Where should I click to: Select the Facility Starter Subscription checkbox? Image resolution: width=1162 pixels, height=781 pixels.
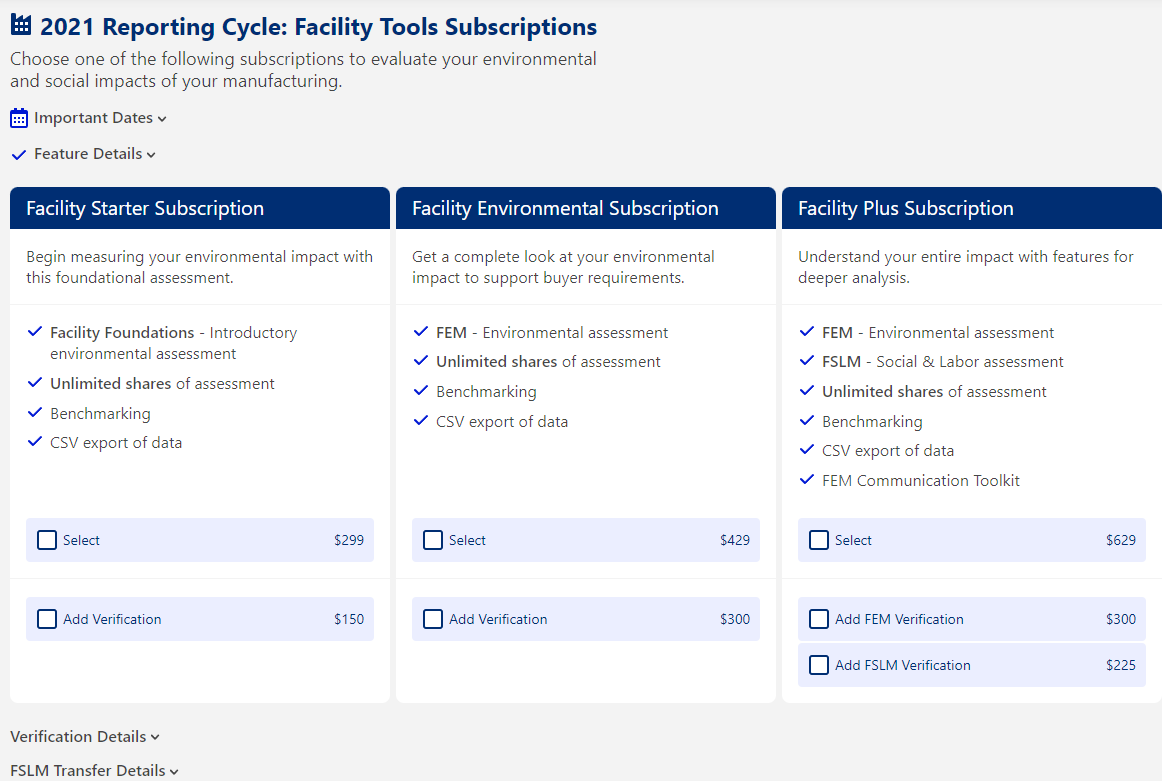(x=47, y=540)
